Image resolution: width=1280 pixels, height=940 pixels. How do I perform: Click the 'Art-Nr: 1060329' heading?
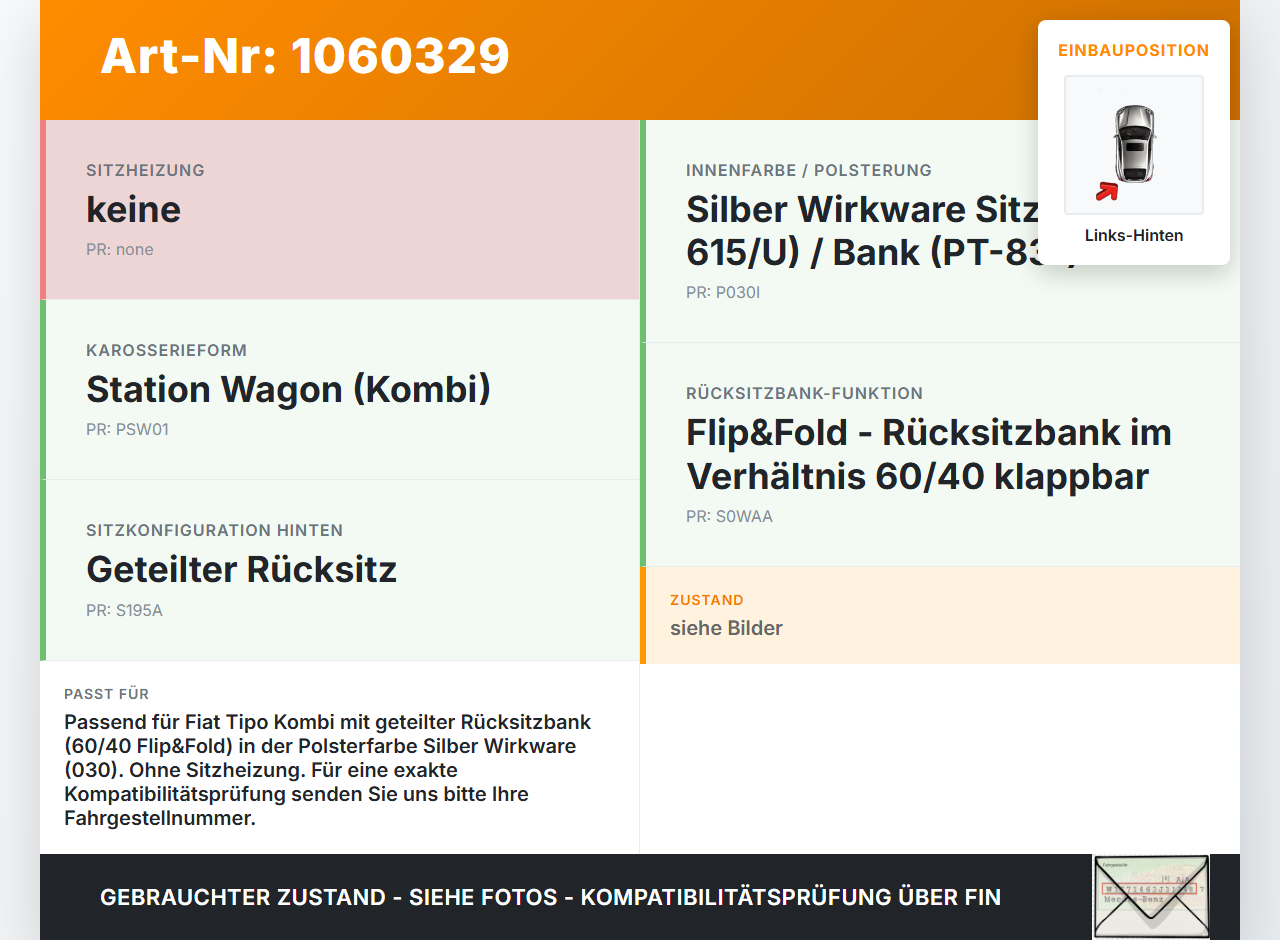305,56
